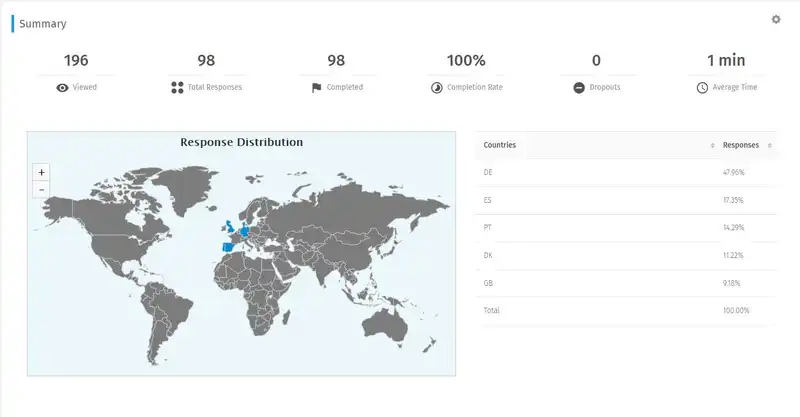Click the Total row label
Viewport: 800px width, 417px height.
coord(491,310)
